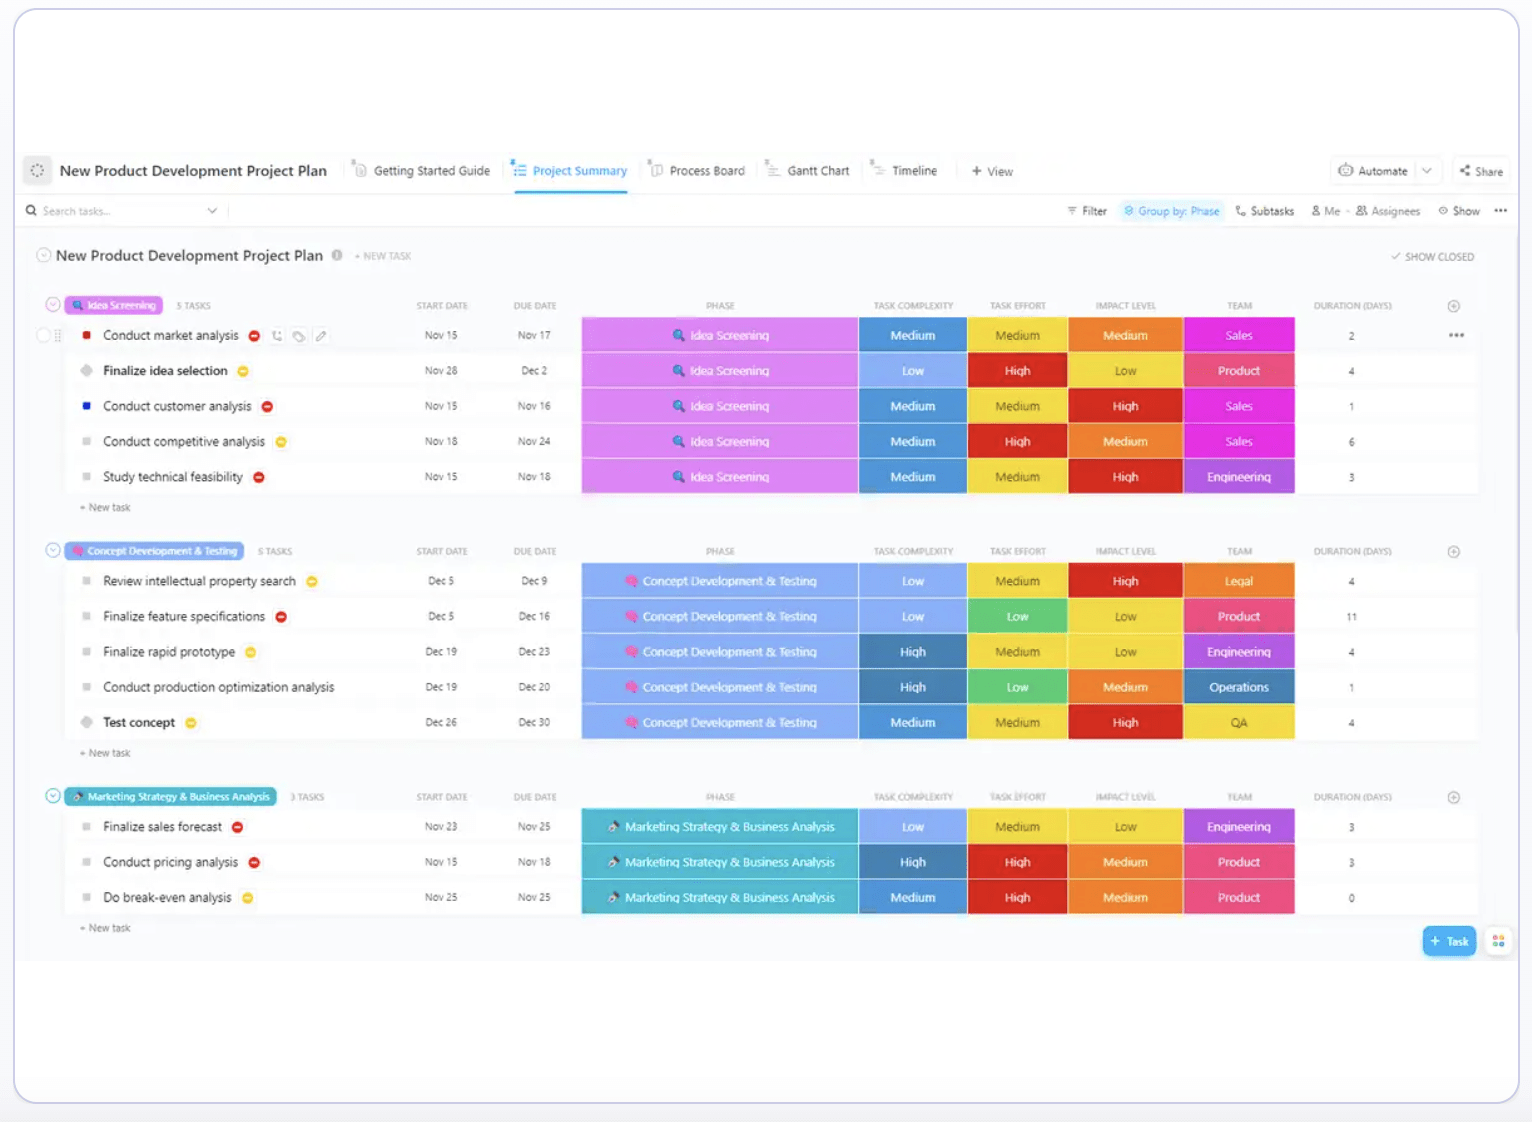The height and width of the screenshot is (1122, 1532).
Task: Toggle status circle of Test concept
Action: (x=87, y=722)
